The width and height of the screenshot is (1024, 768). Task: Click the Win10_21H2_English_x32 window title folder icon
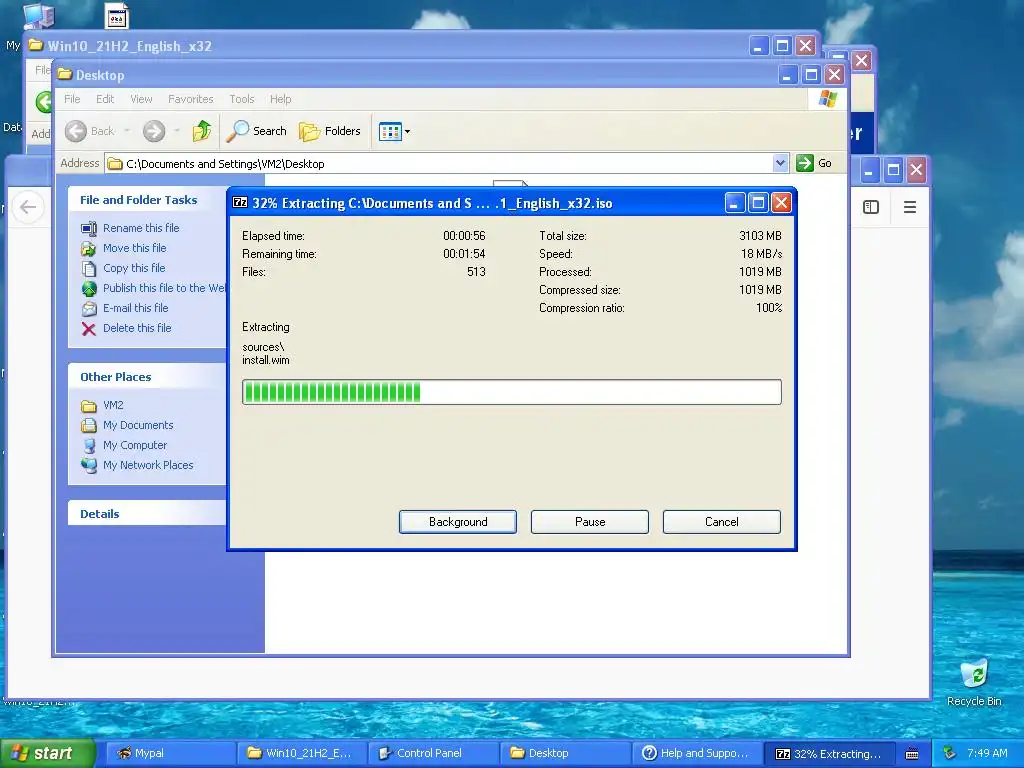(36, 45)
